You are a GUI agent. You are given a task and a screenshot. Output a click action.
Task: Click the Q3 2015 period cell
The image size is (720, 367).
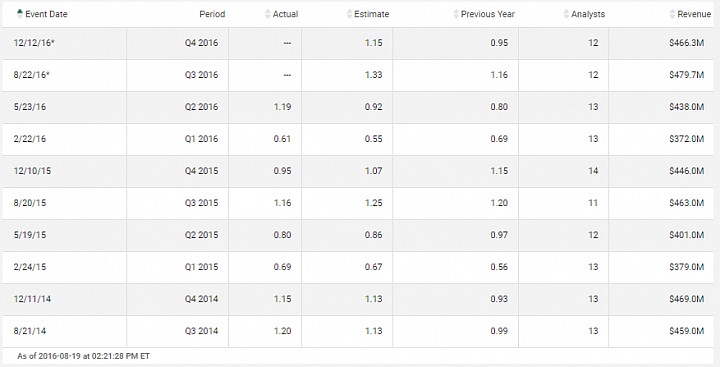178,203
